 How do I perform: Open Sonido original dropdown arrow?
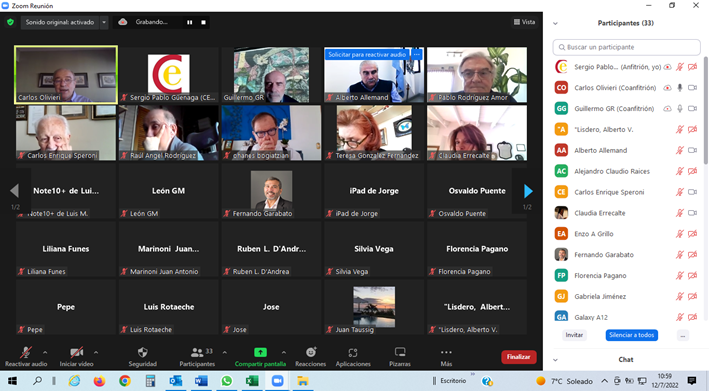(x=104, y=22)
